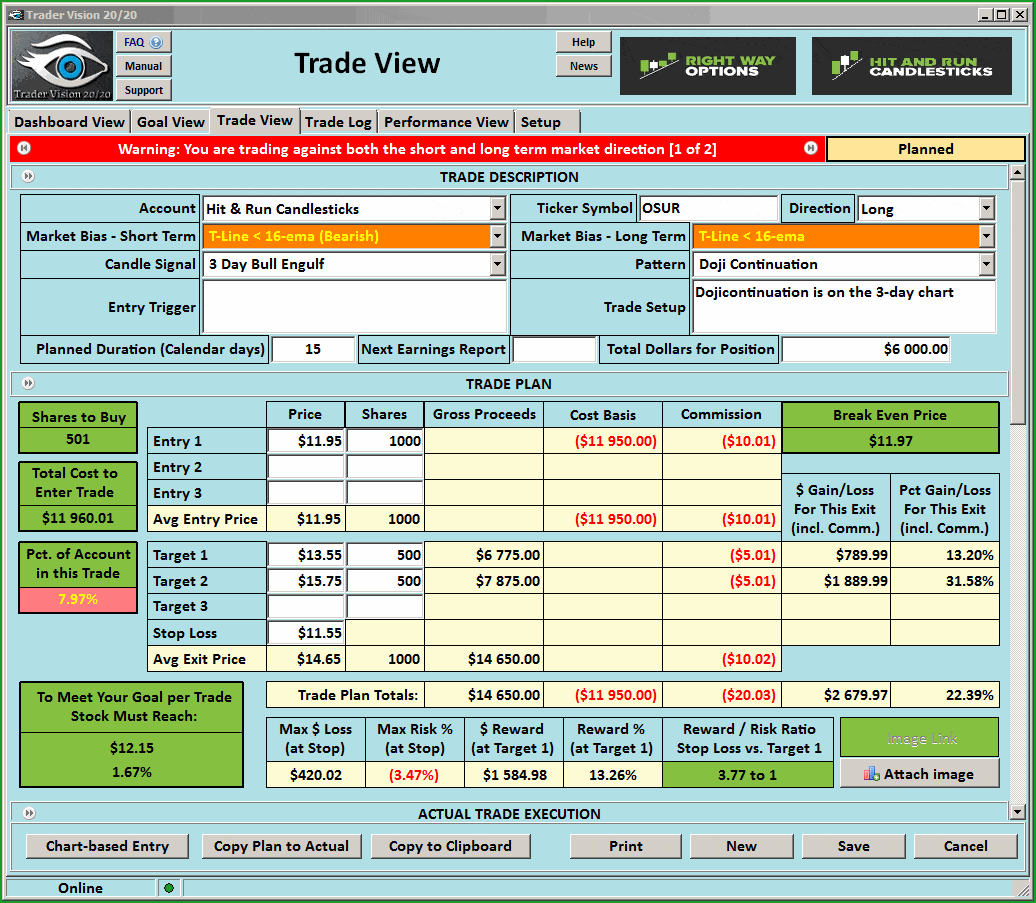Click the Planned status field
The width and height of the screenshot is (1036, 903).
pyautogui.click(x=925, y=149)
